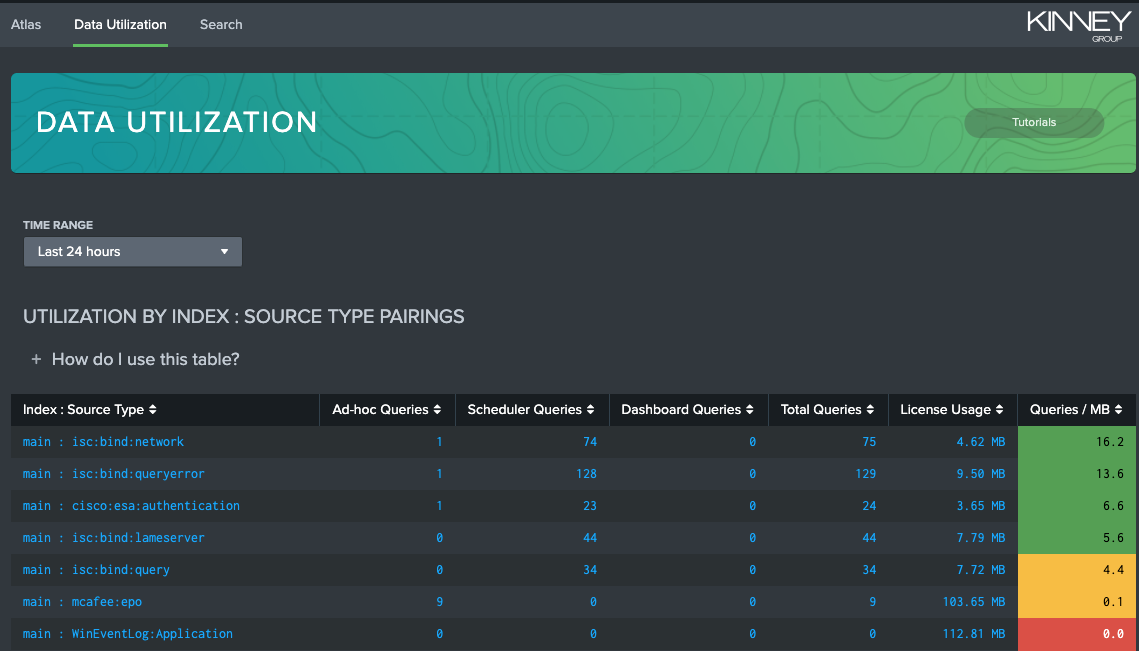Open the Last 24 hours time range dropdown
This screenshot has height=651, width=1139.
click(132, 251)
